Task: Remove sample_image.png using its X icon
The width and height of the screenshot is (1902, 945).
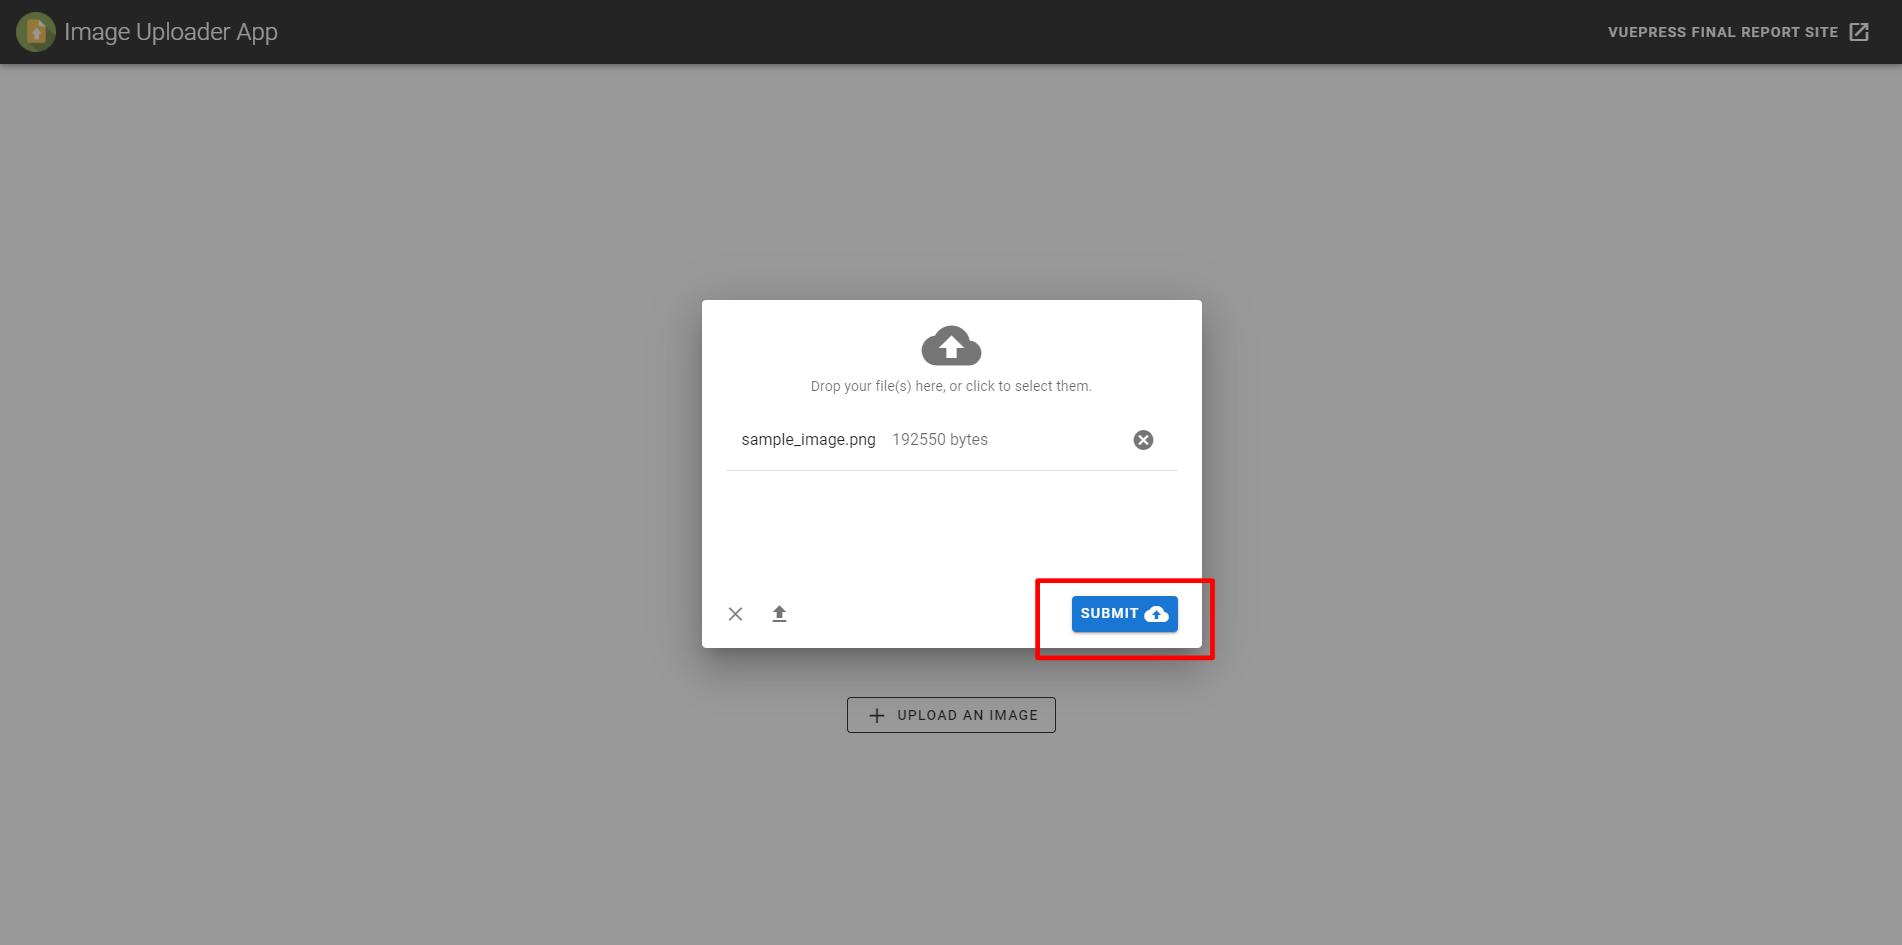Action: (1143, 439)
